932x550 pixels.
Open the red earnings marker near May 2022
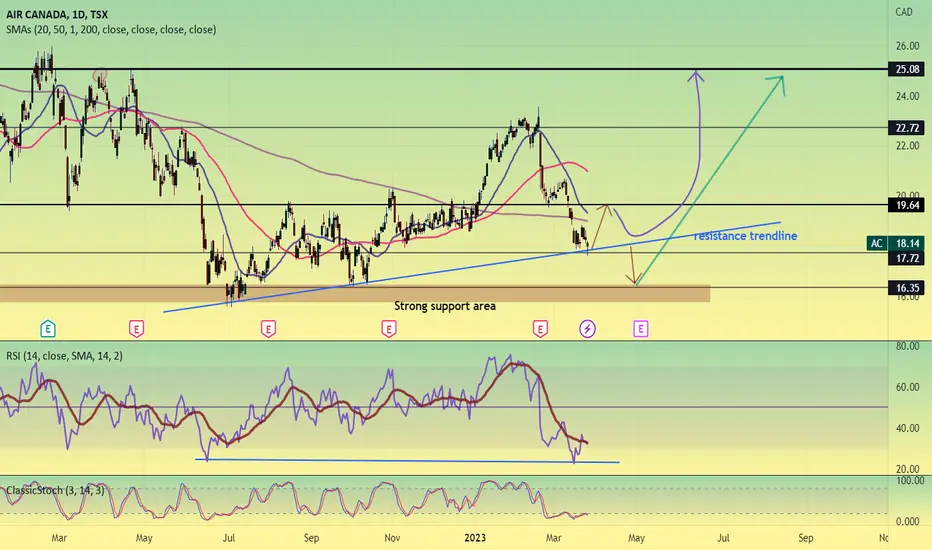(x=137, y=328)
